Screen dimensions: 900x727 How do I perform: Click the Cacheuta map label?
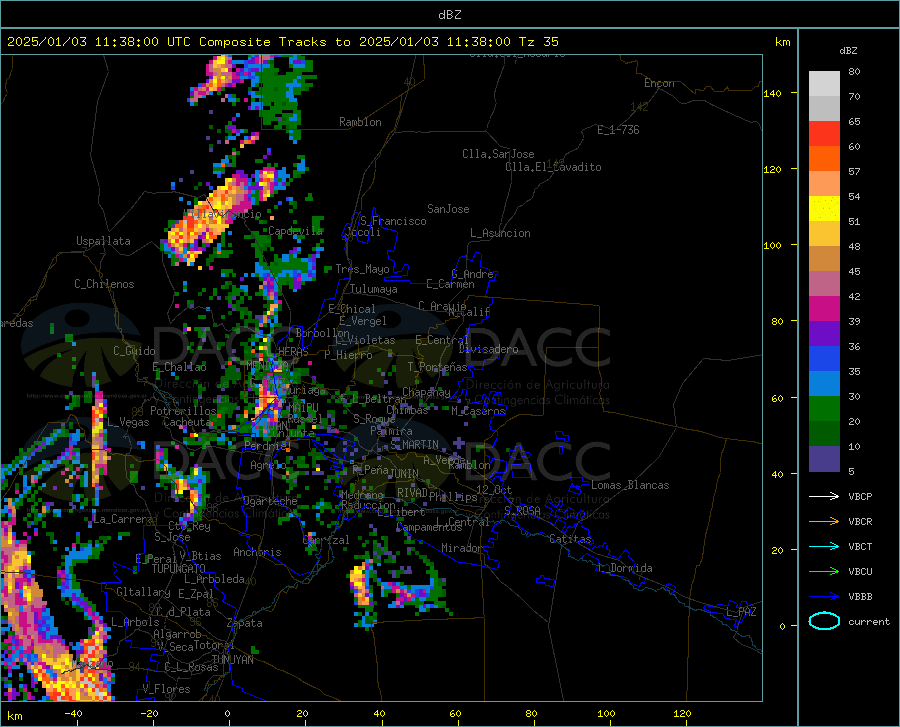click(187, 422)
